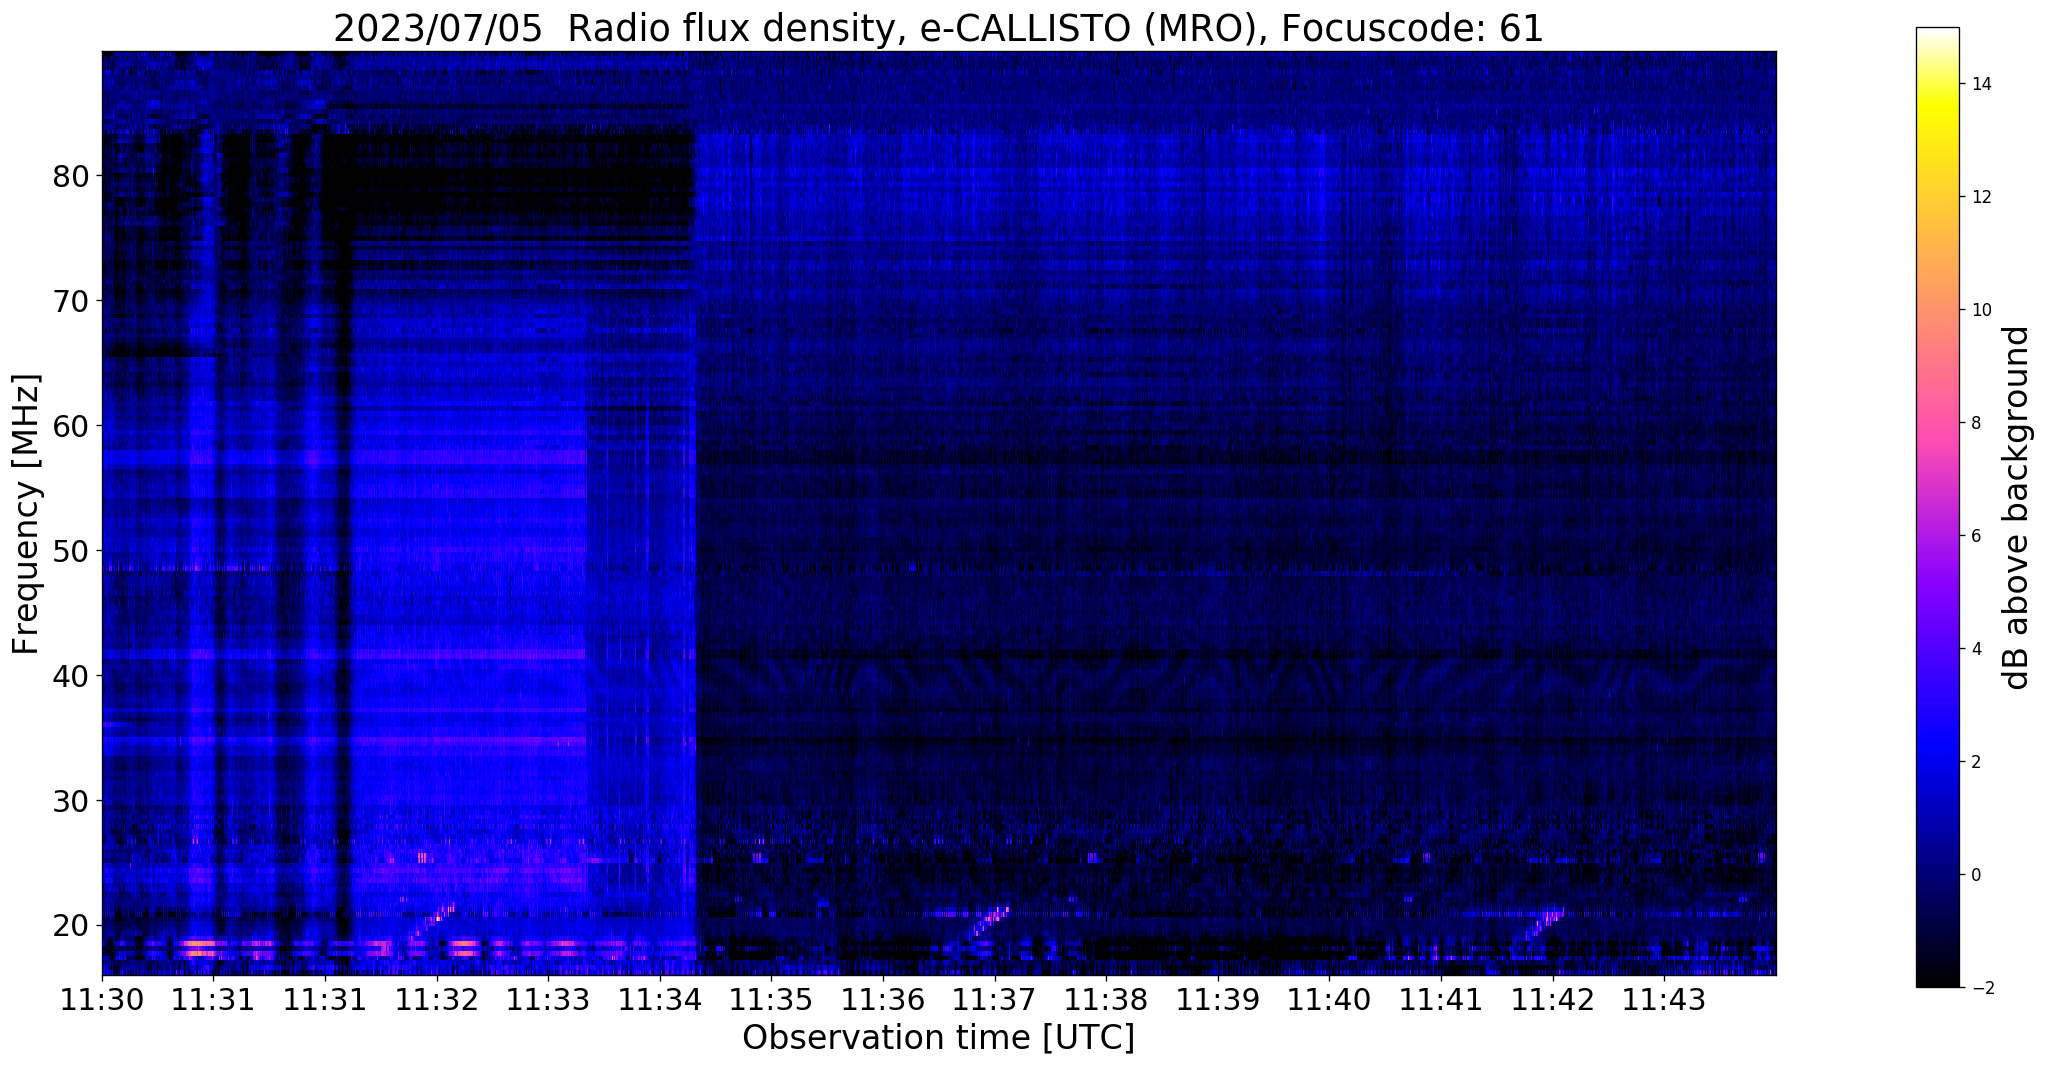Click the 11:36 time tick label
Viewport: 2047px width, 1067px height.
pos(883,999)
